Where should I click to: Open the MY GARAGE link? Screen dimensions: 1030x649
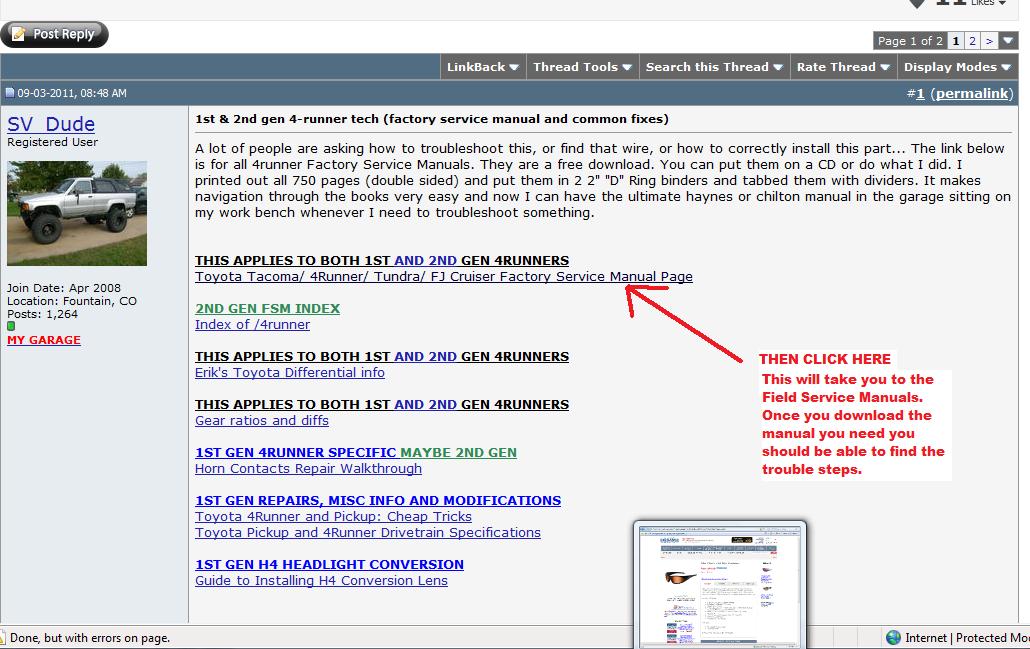(x=44, y=340)
